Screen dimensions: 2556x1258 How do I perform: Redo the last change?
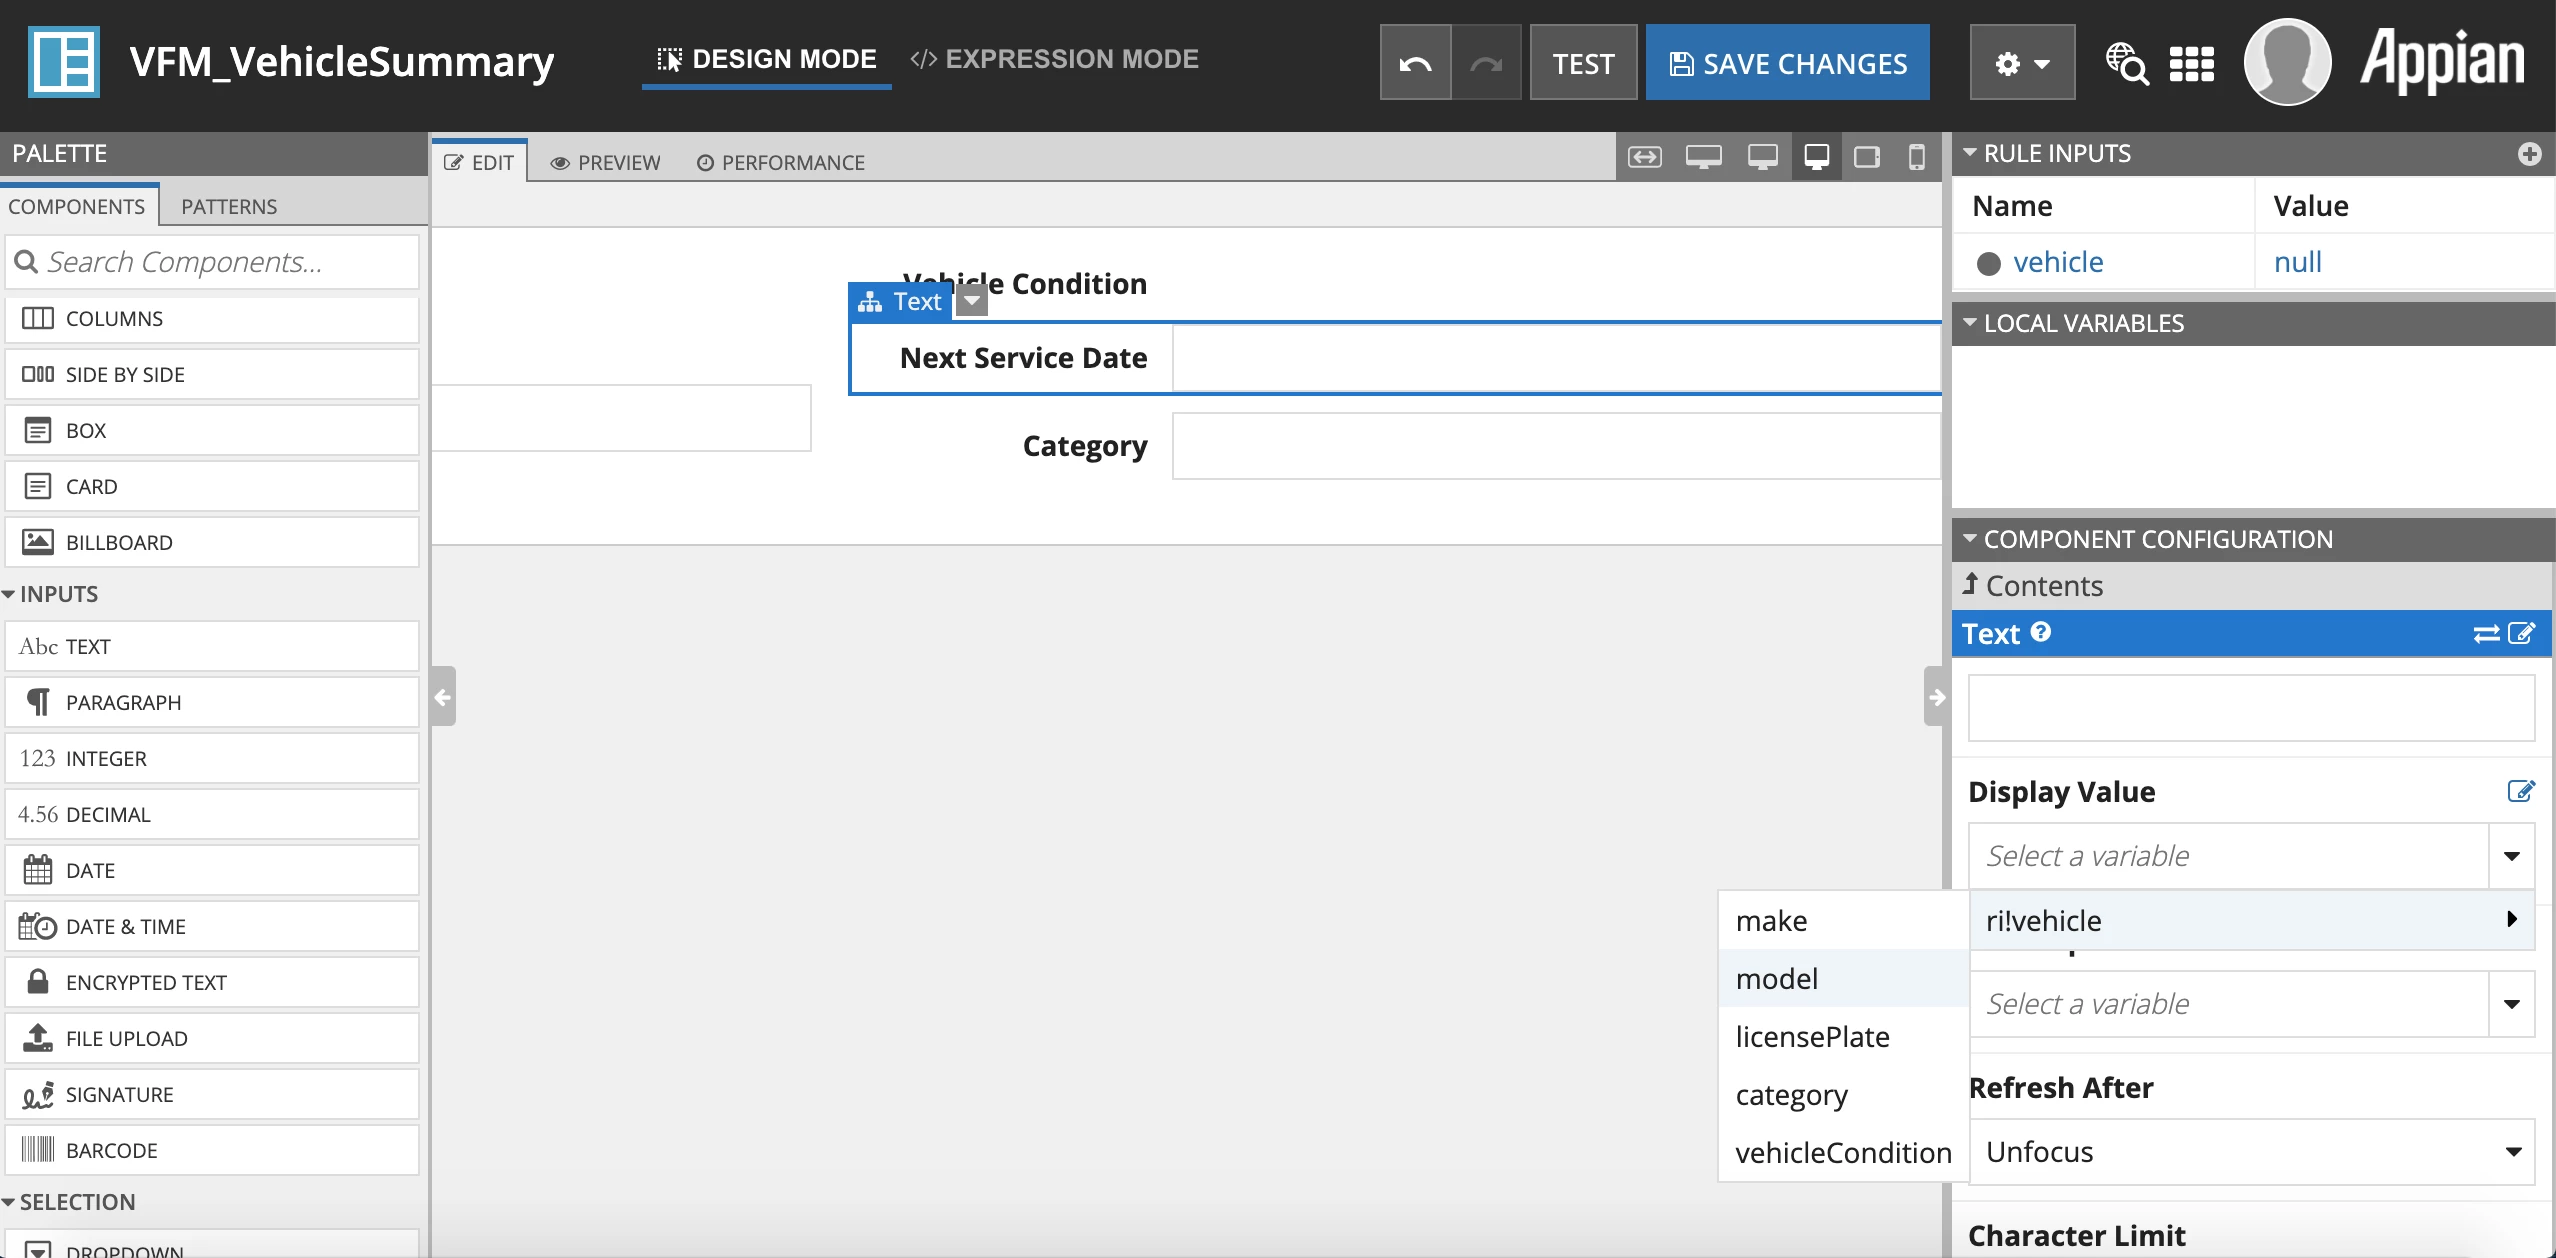pos(1486,63)
